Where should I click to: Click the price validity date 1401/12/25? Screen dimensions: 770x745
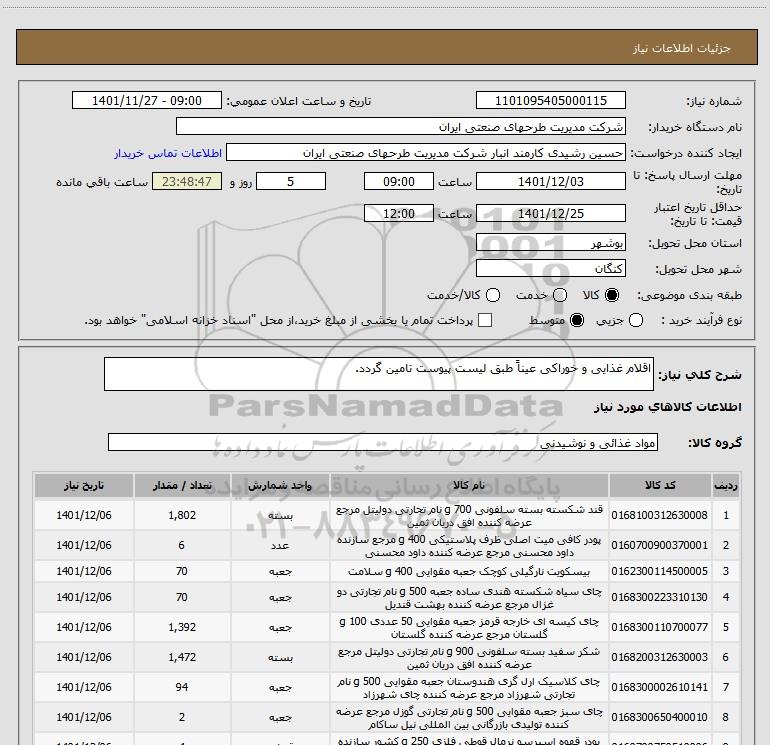pos(550,214)
